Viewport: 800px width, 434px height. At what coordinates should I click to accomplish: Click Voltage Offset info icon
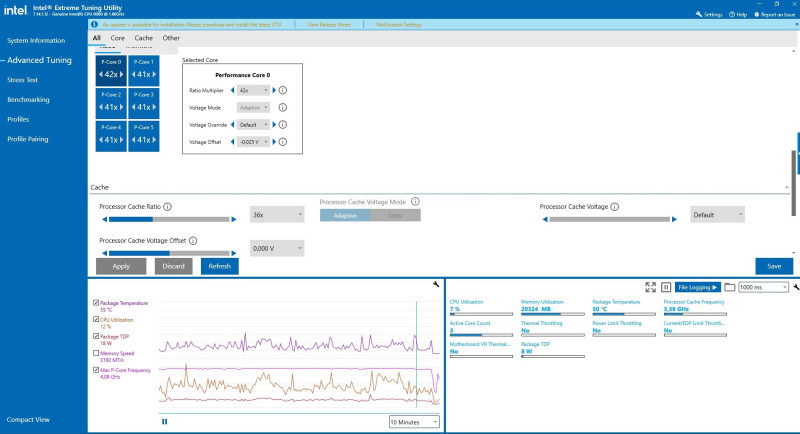[x=283, y=142]
